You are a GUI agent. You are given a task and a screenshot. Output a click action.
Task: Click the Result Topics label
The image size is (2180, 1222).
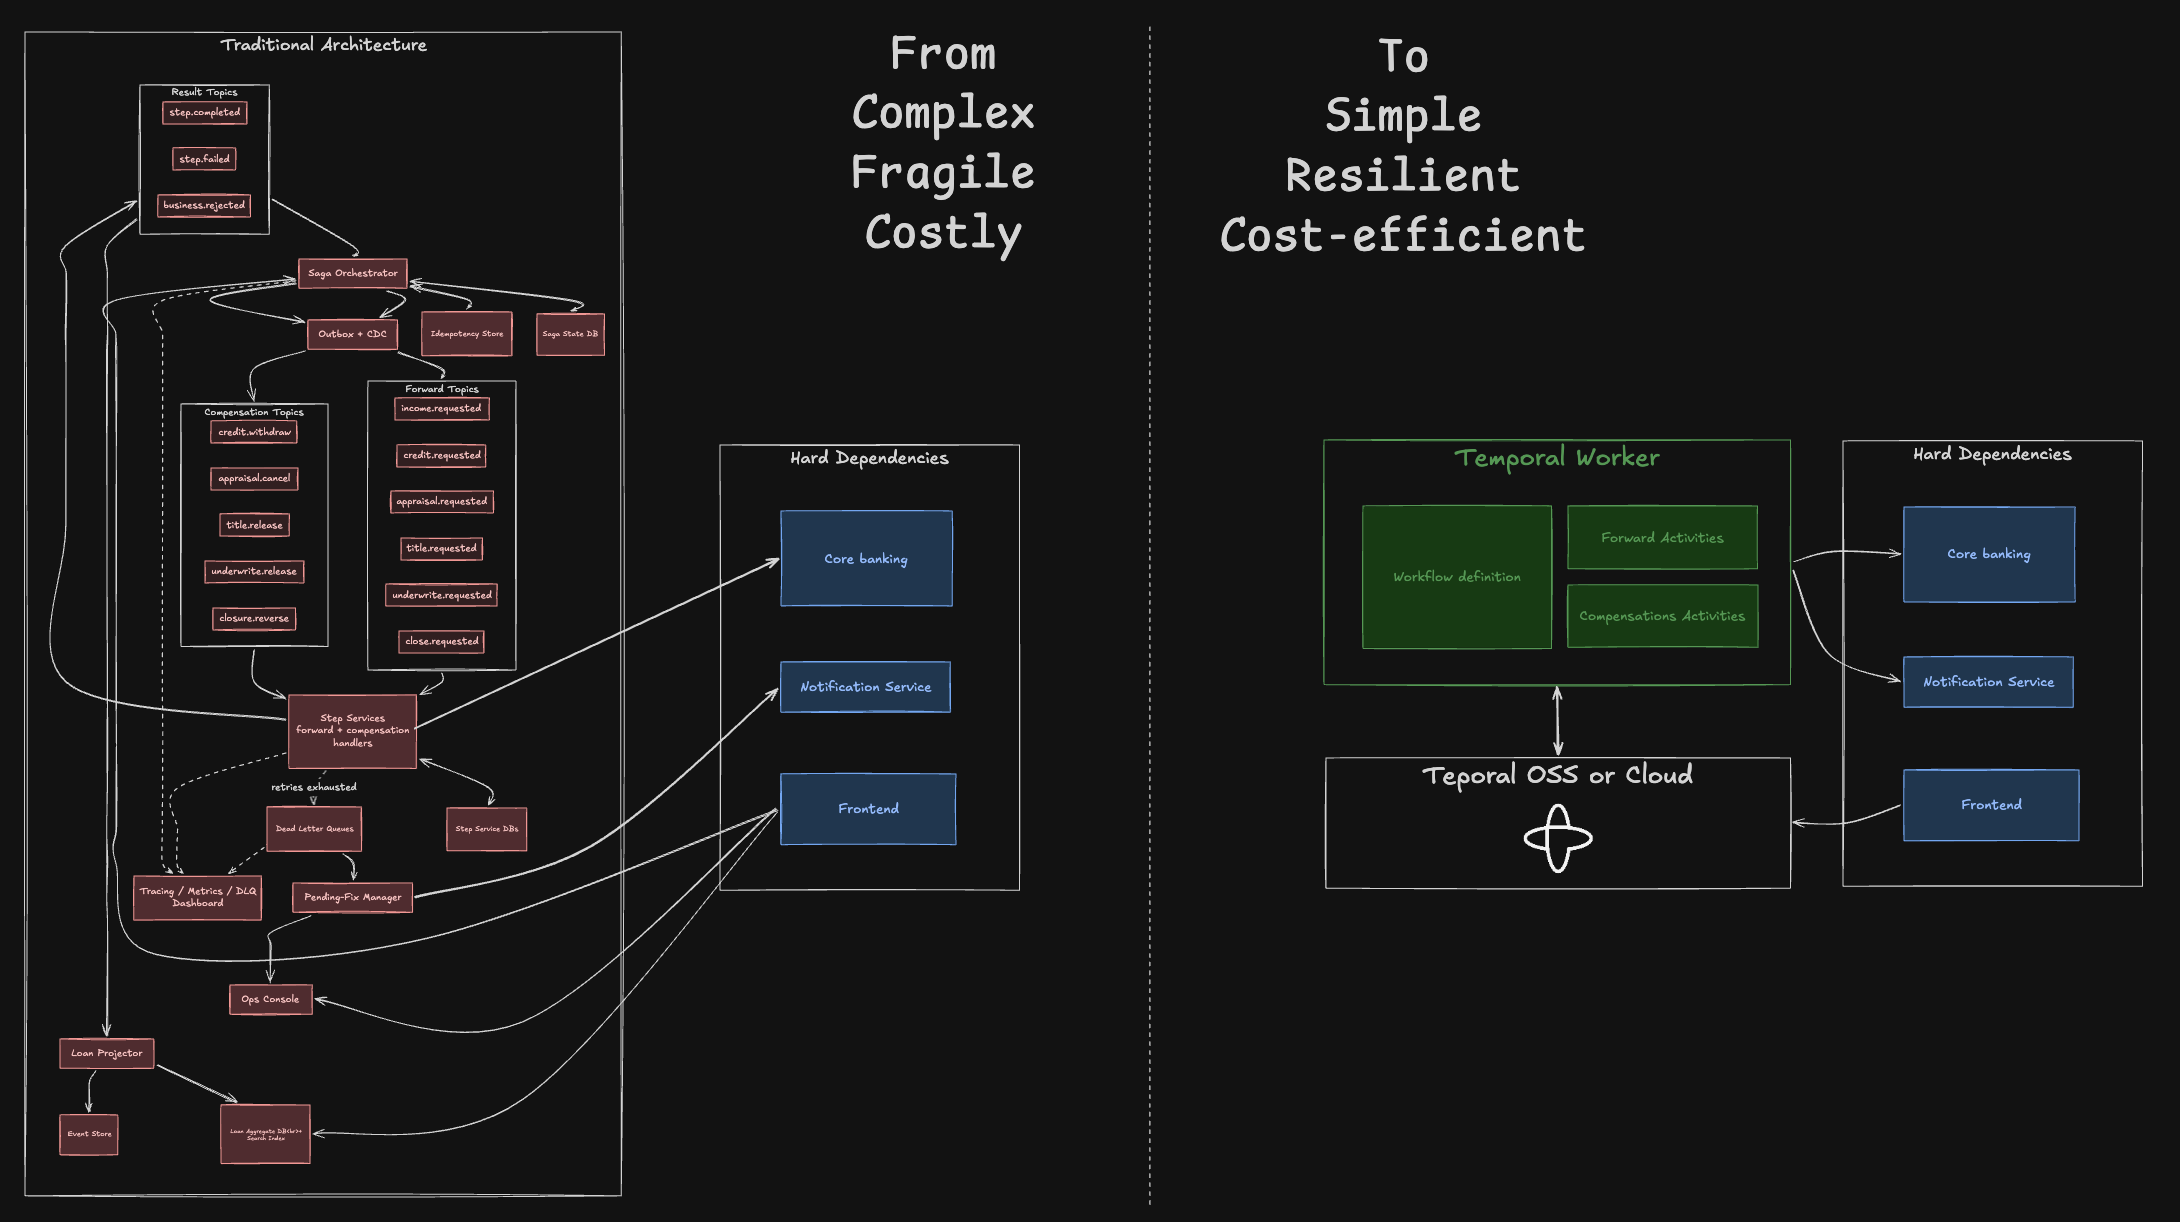204,92
